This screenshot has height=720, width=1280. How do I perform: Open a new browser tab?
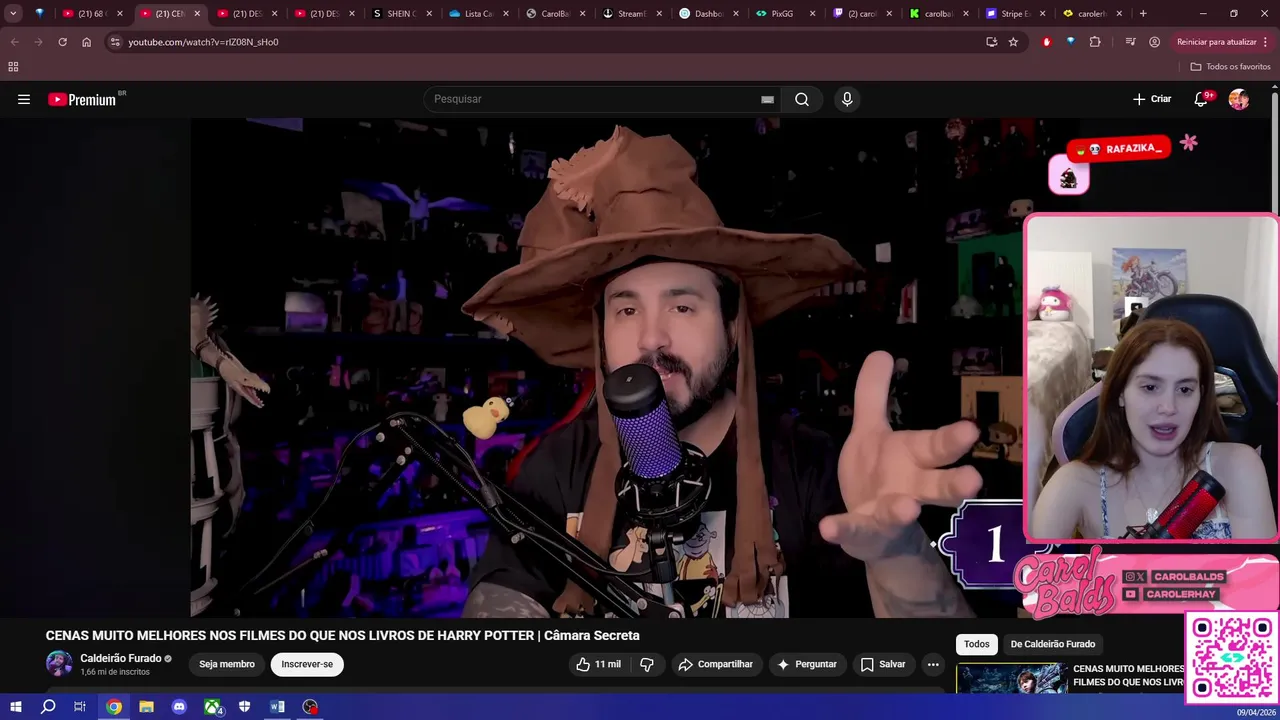(1143, 14)
